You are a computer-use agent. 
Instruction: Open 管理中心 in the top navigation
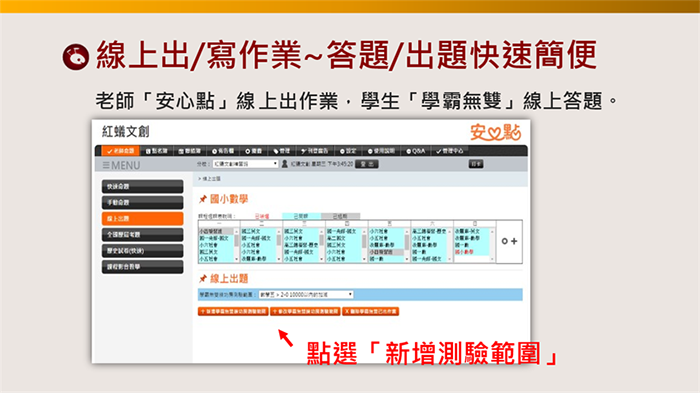tap(450, 151)
